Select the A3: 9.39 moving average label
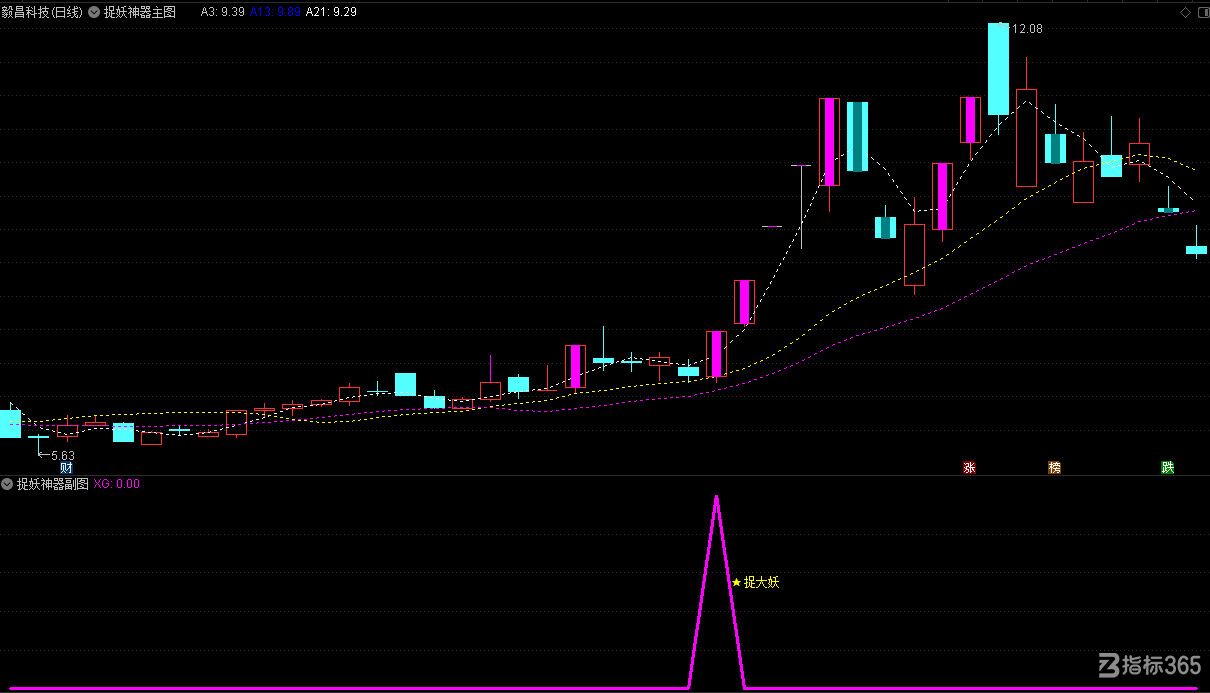This screenshot has height=693, width=1210. (x=223, y=12)
